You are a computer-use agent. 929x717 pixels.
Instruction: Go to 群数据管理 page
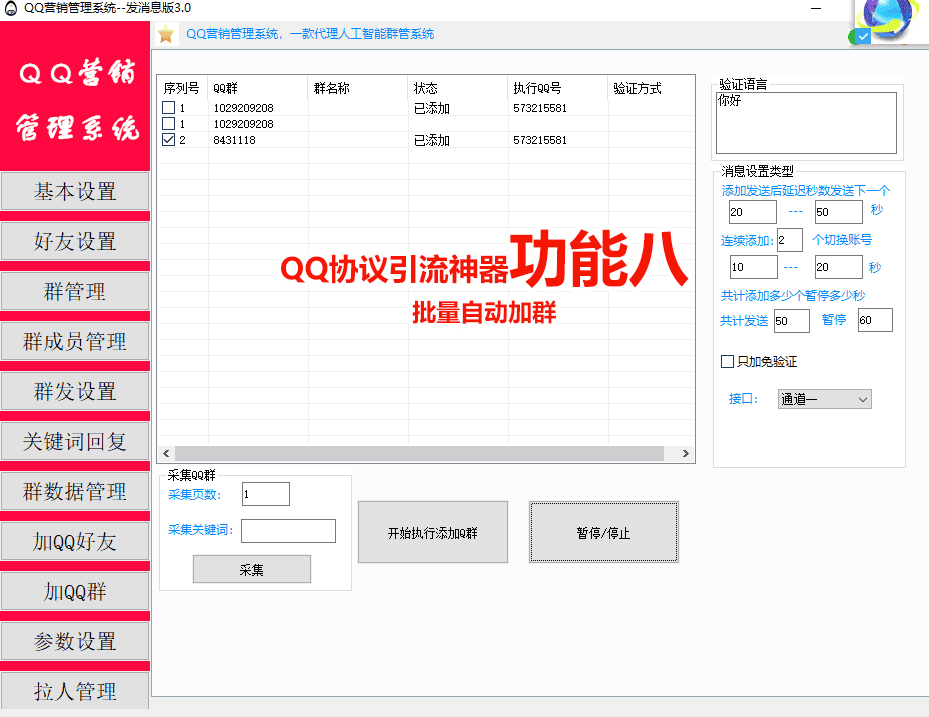(x=75, y=491)
